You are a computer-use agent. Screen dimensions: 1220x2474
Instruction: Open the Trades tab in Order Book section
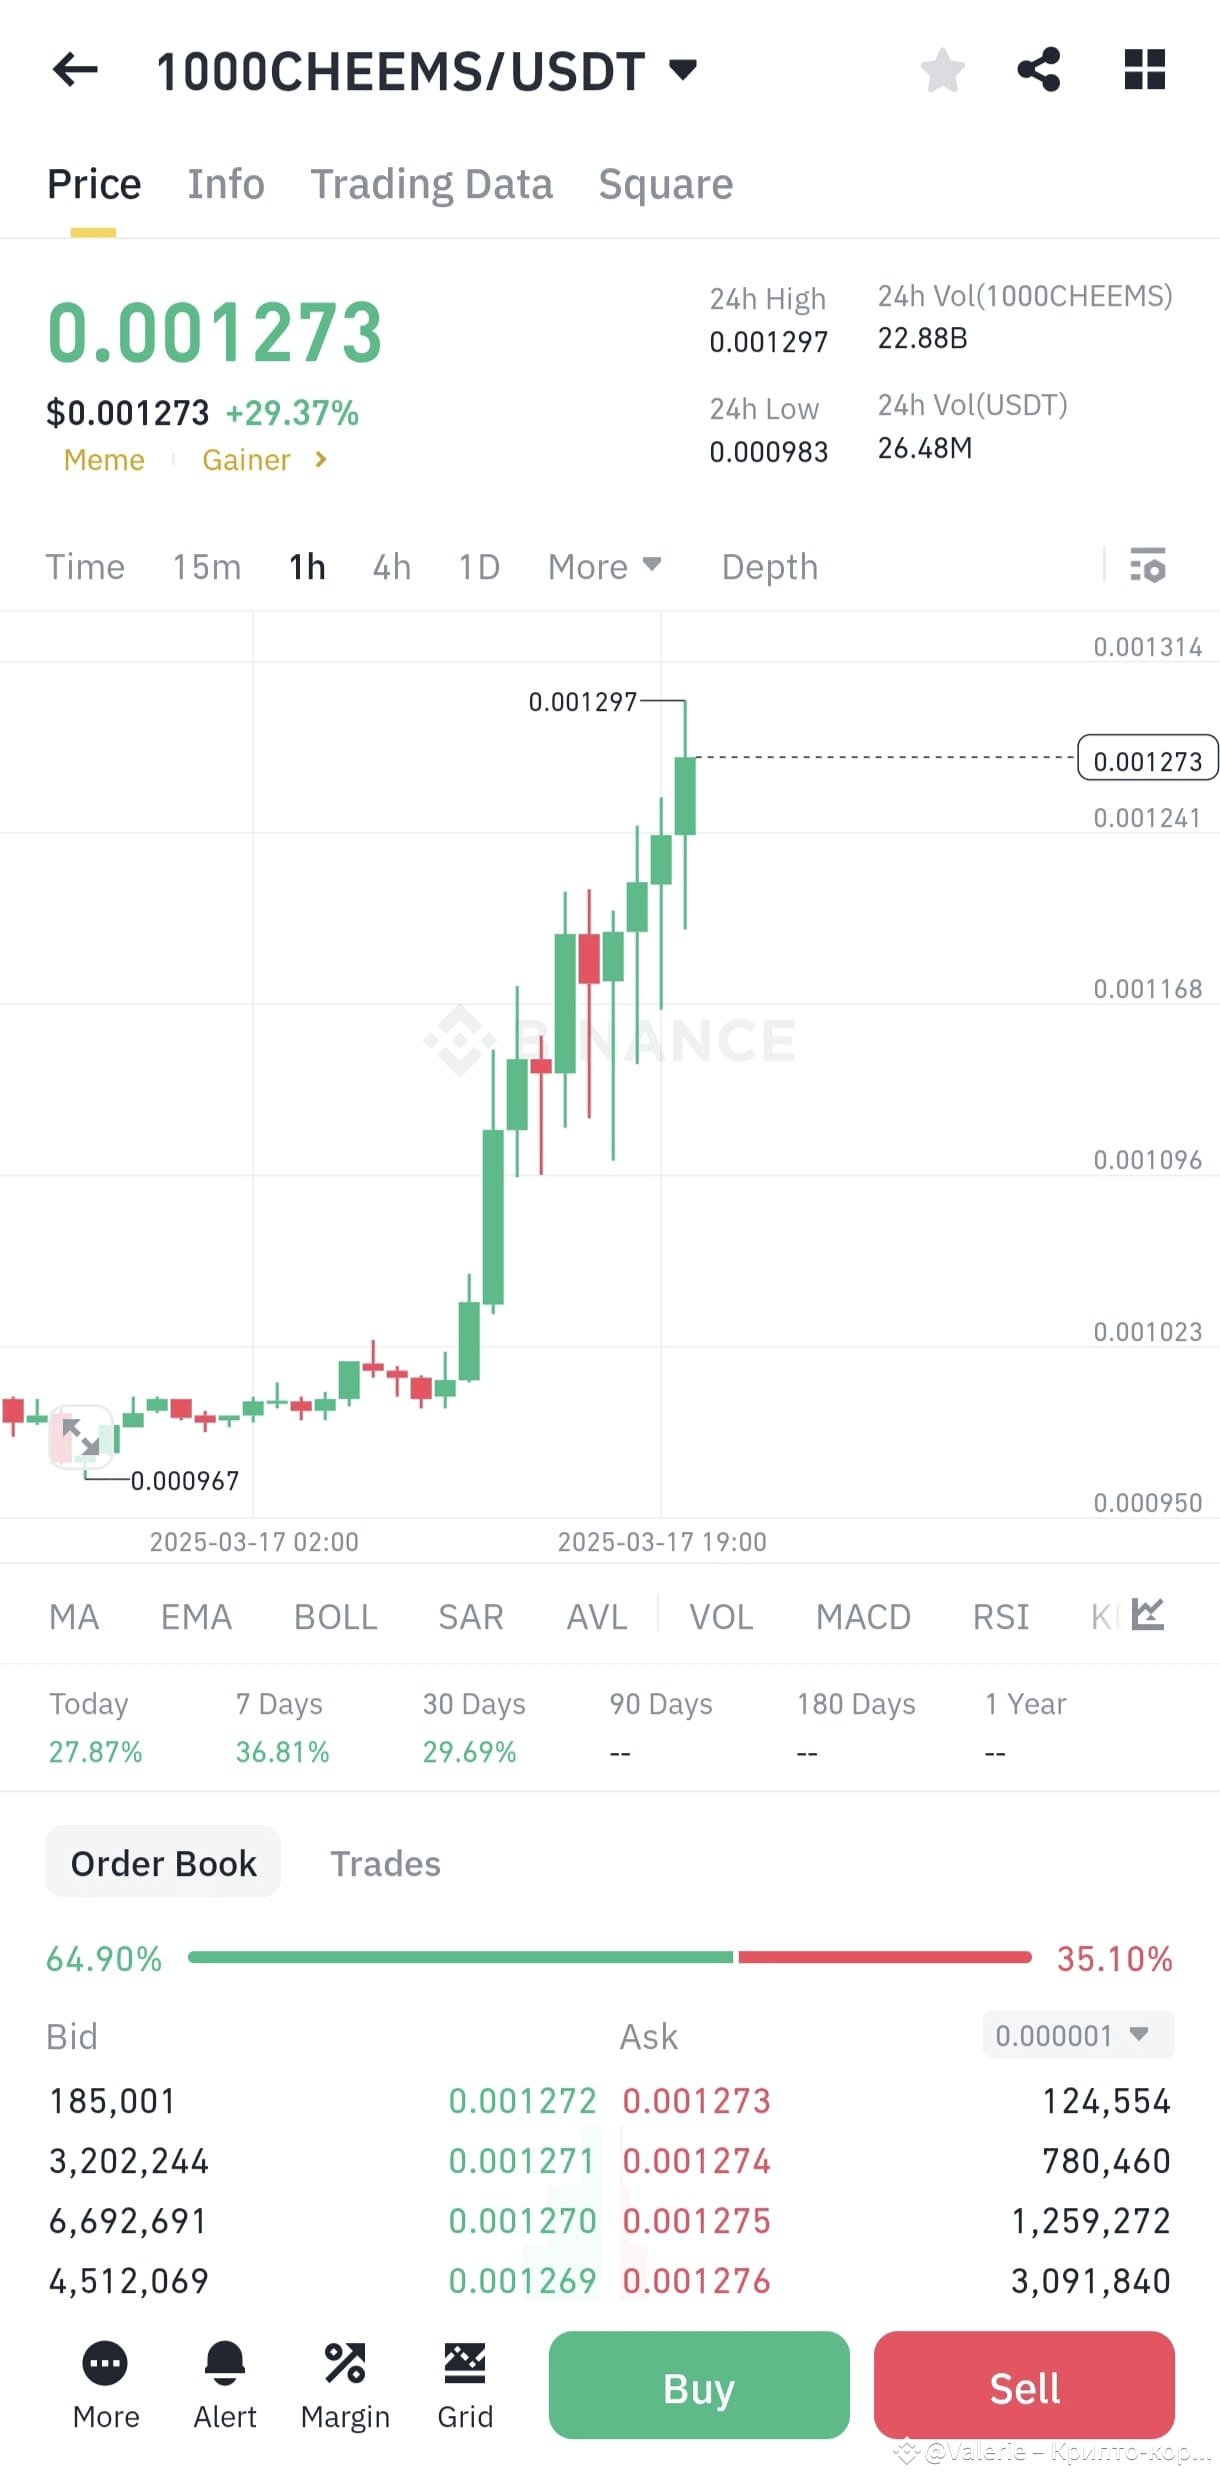click(x=385, y=1862)
